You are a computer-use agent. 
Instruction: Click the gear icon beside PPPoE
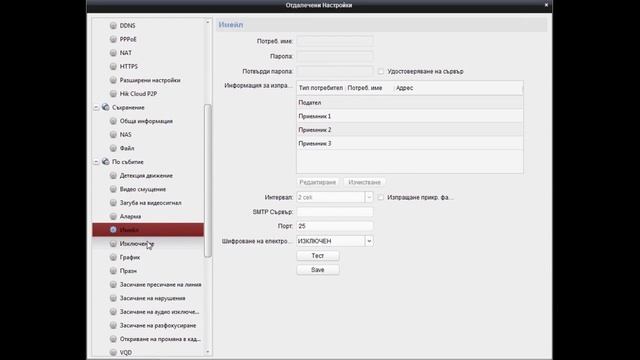pos(113,39)
